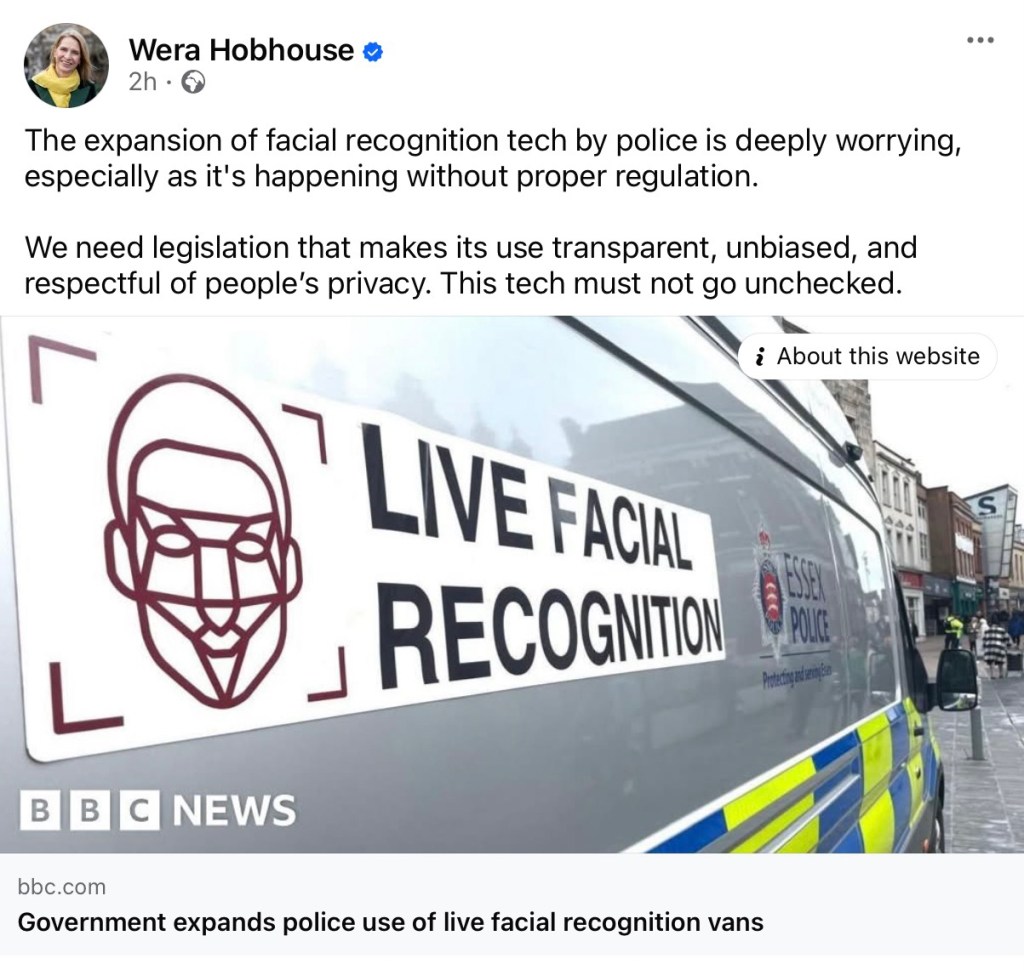The image size is (1024, 970).
Task: Open the 2h post timestamp
Action: [x=142, y=82]
